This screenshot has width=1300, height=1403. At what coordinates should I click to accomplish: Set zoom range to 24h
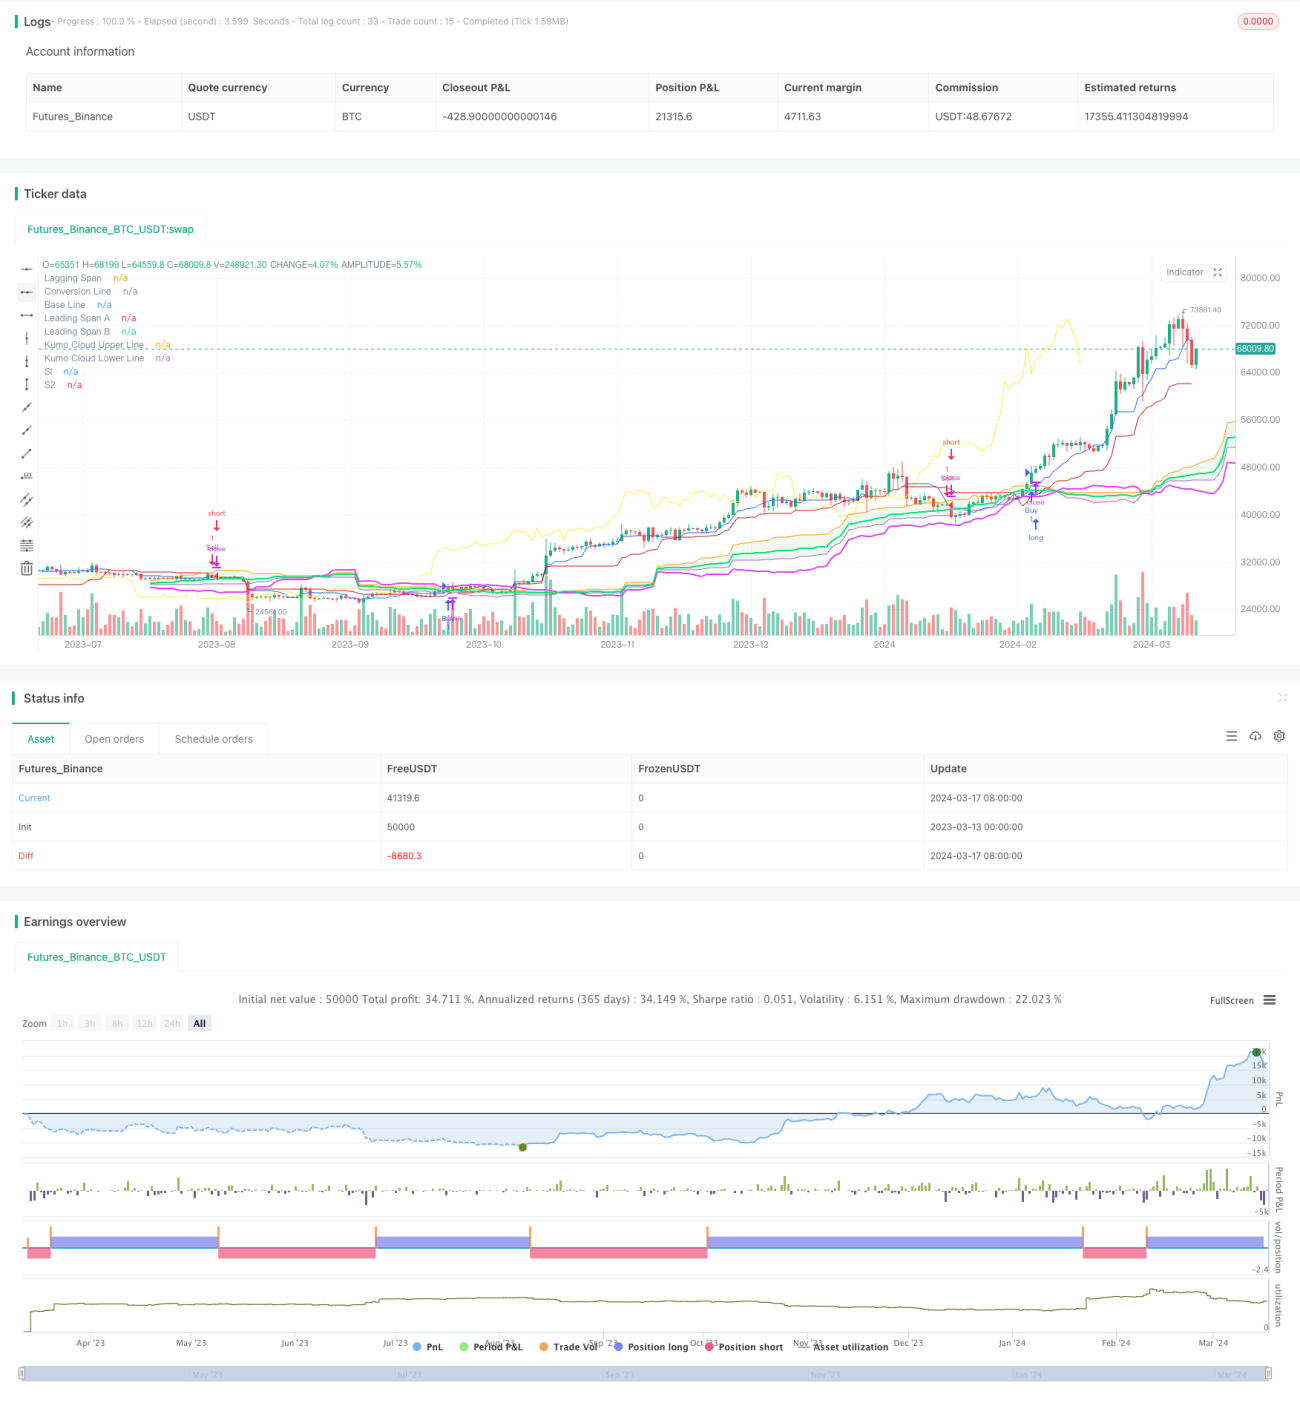coord(172,1023)
